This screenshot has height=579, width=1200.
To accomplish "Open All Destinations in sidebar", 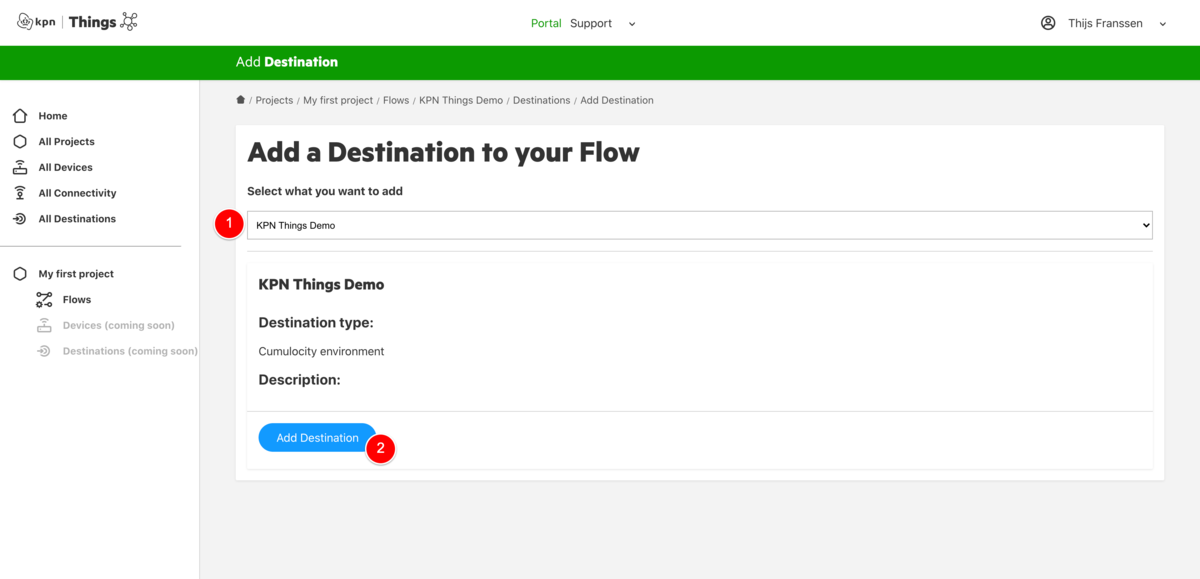I will pyautogui.click(x=77, y=219).
